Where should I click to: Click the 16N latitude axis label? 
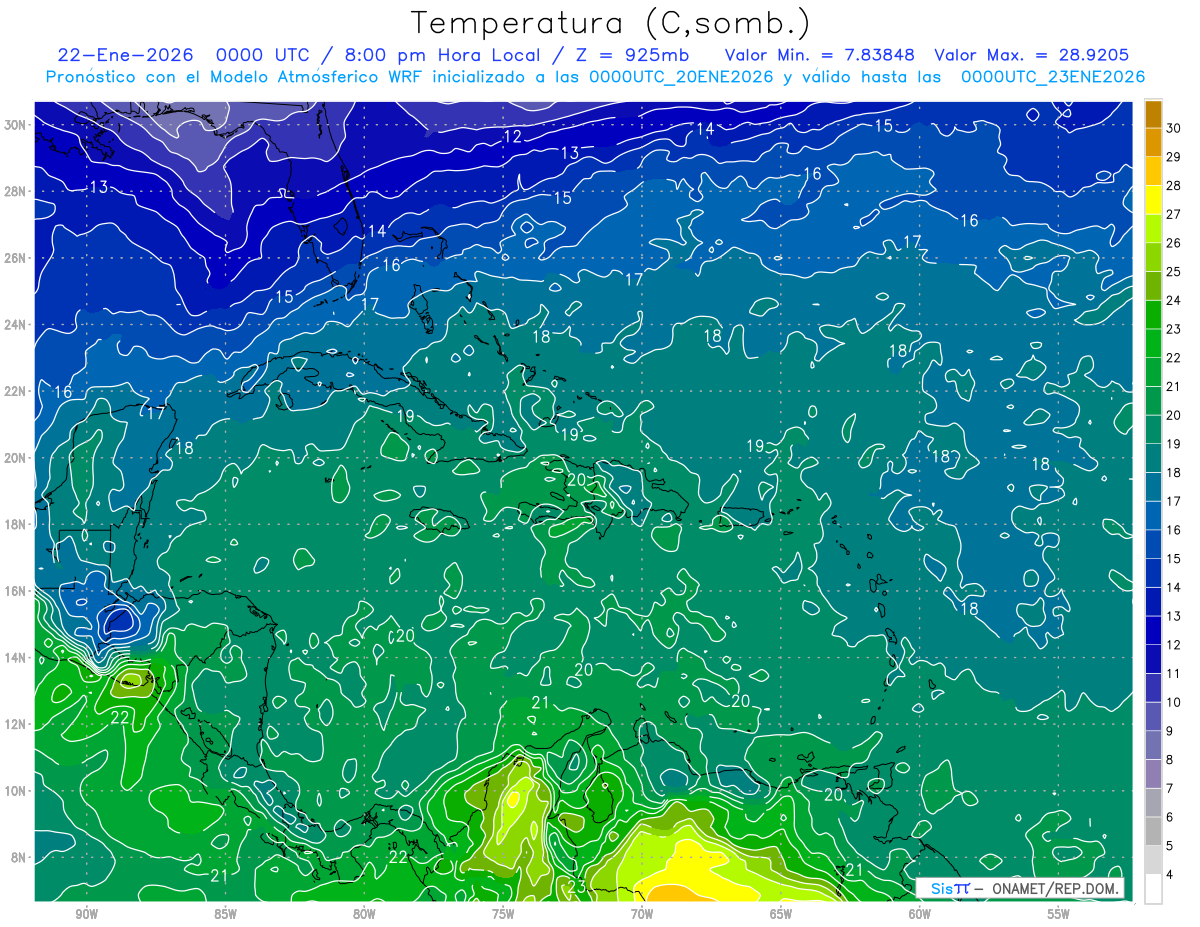15,591
